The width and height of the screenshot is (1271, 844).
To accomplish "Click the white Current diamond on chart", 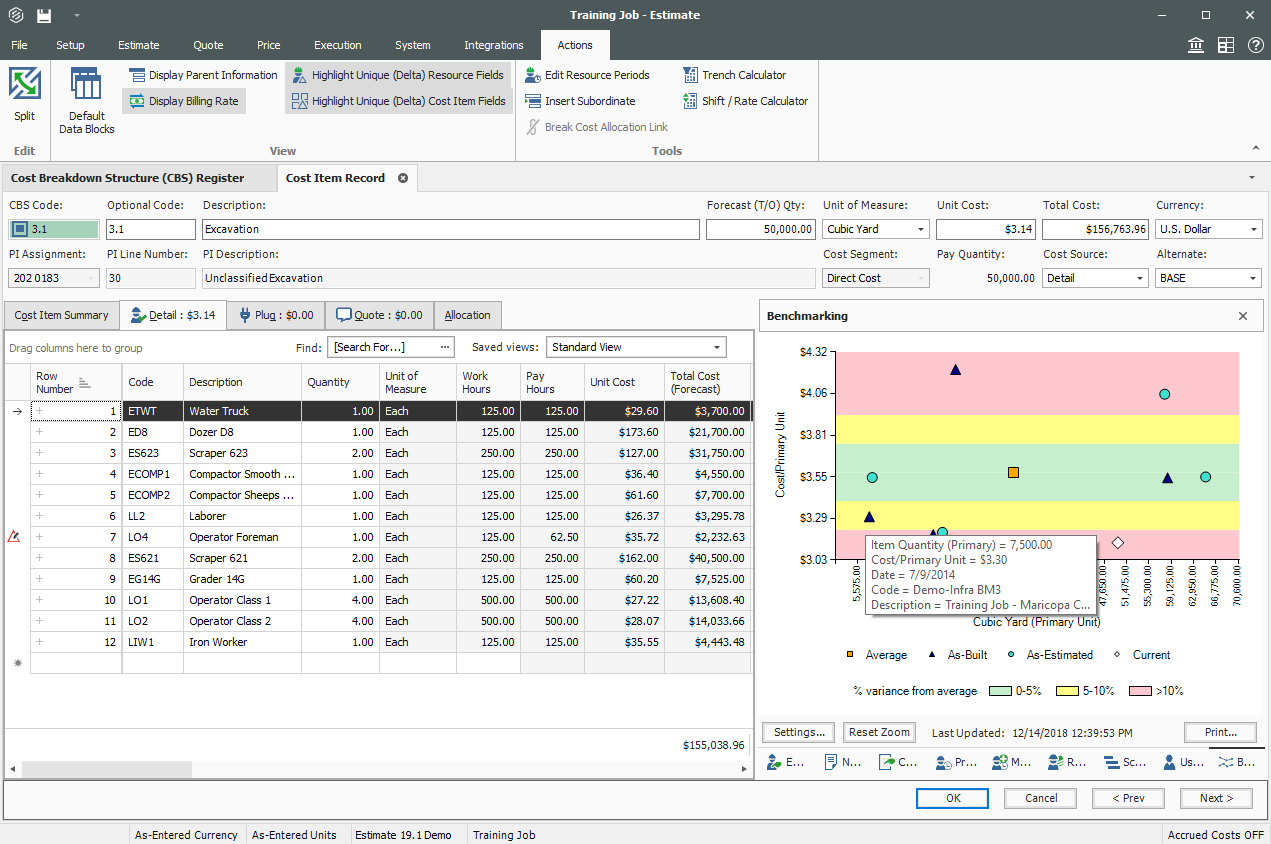I will pos(1118,543).
